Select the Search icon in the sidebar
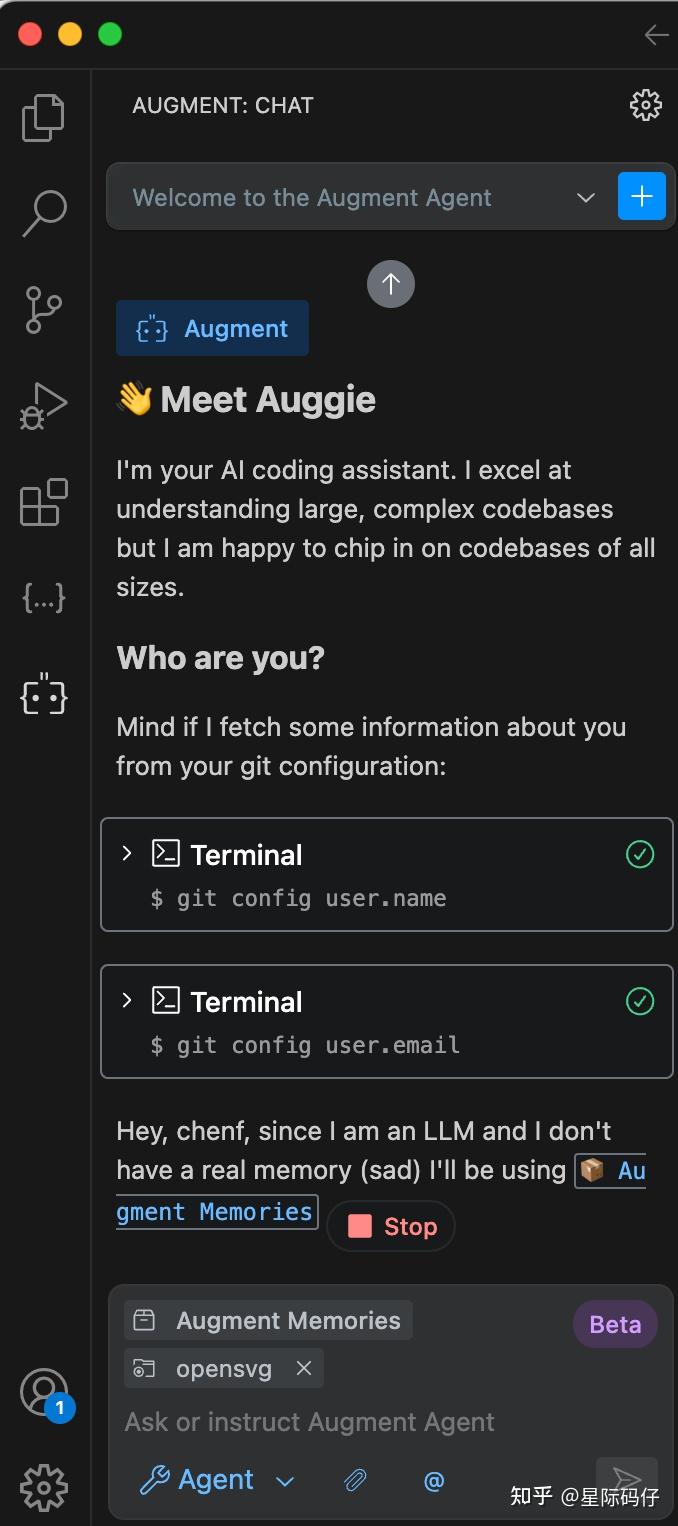The height and width of the screenshot is (1526, 678). (x=43, y=213)
